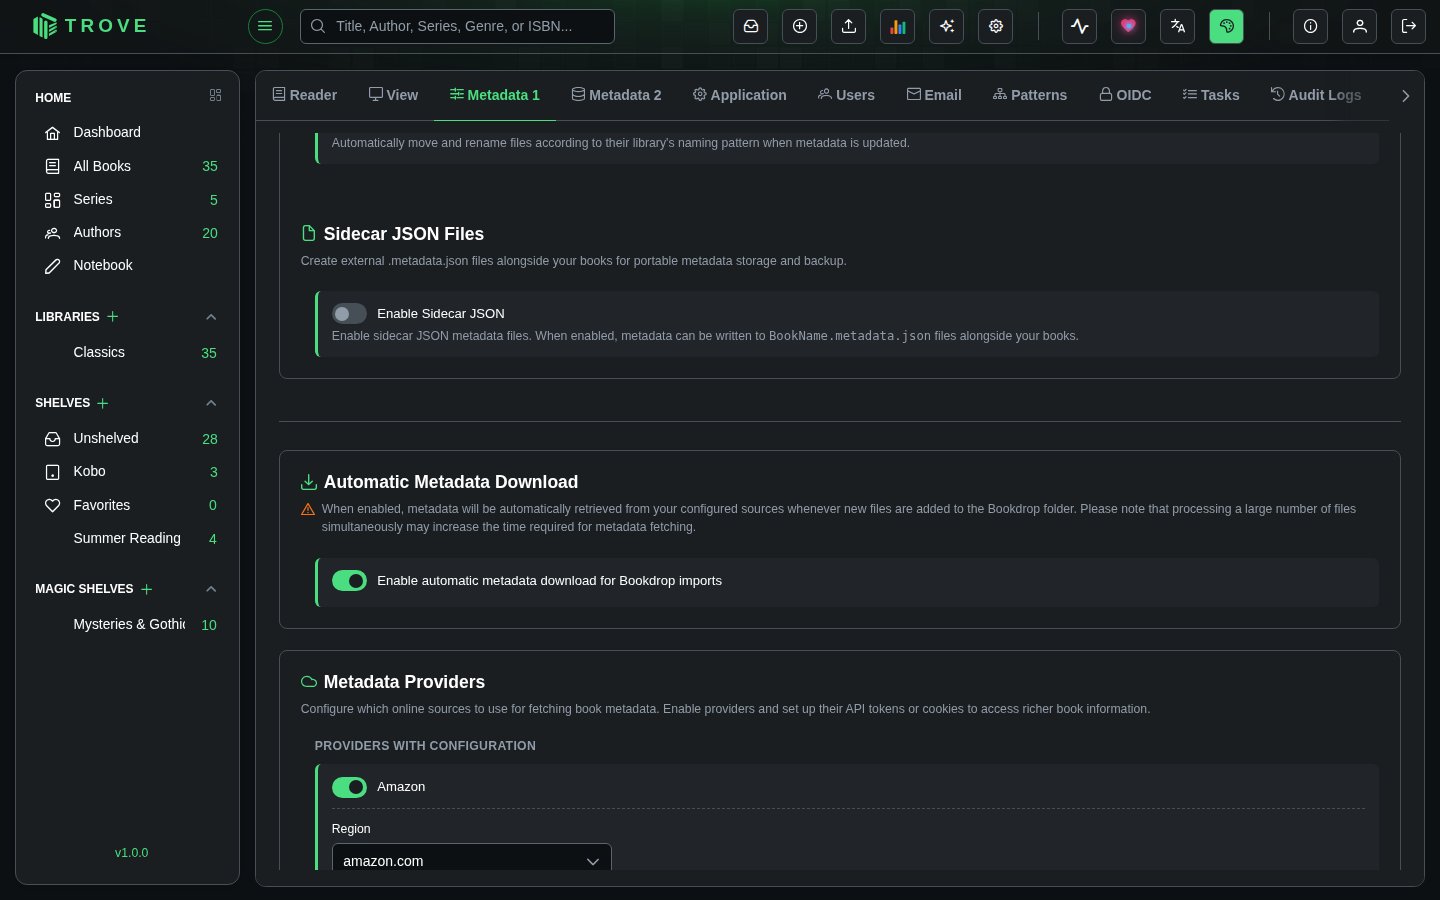Open the Kobo shelf
The width and height of the screenshot is (1440, 900).
tap(128, 471)
